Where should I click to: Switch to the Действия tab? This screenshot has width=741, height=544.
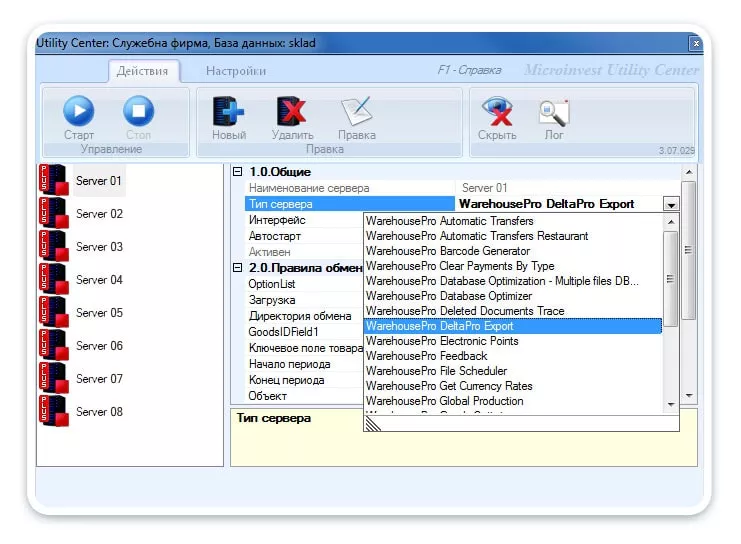coord(144,71)
